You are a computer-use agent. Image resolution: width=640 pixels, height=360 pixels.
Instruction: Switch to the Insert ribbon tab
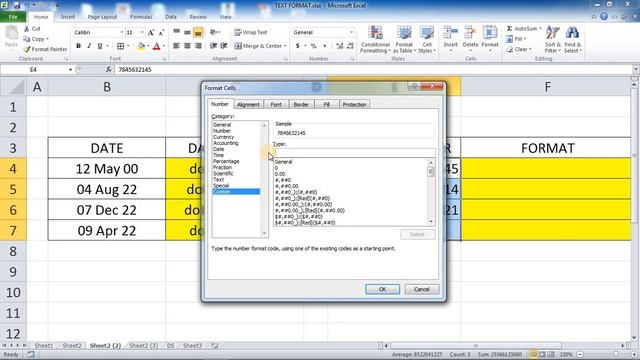[x=68, y=17]
